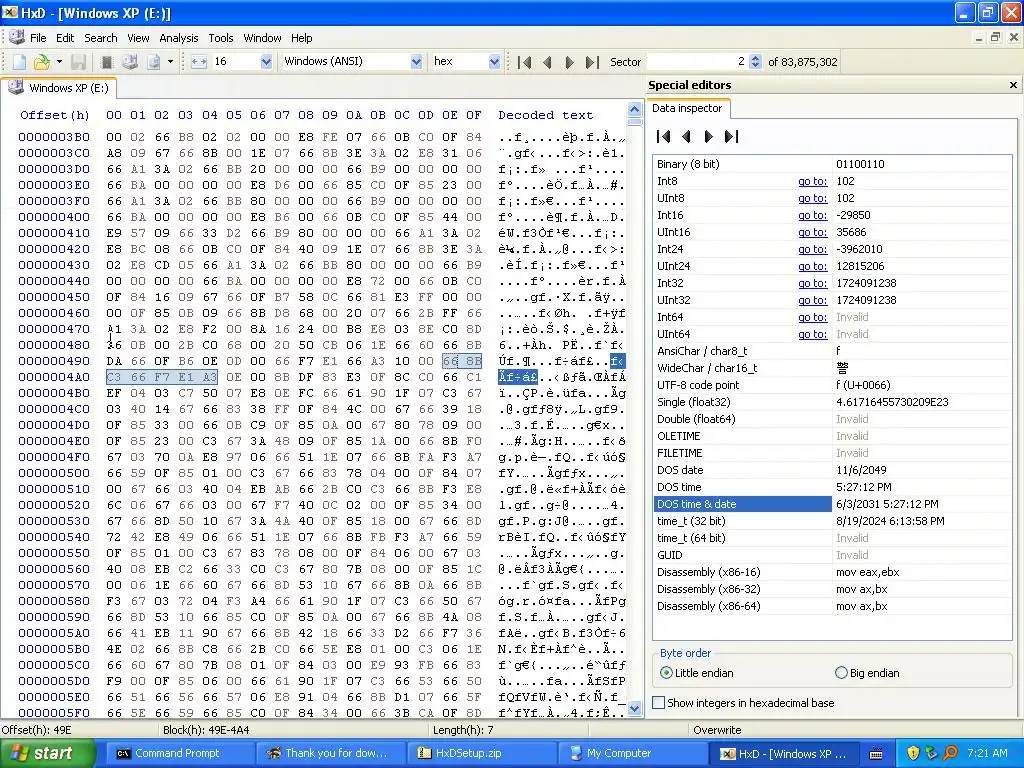Image resolution: width=1024 pixels, height=768 pixels.
Task: Click Data inspector last-byte arrow
Action: (731, 136)
